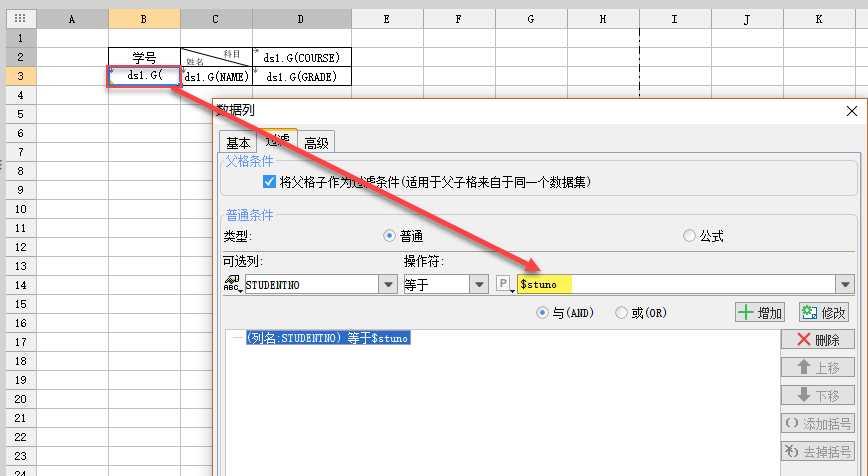Open the 等于 operator dropdown
Viewport: 868px width, 476px height.
479,284
